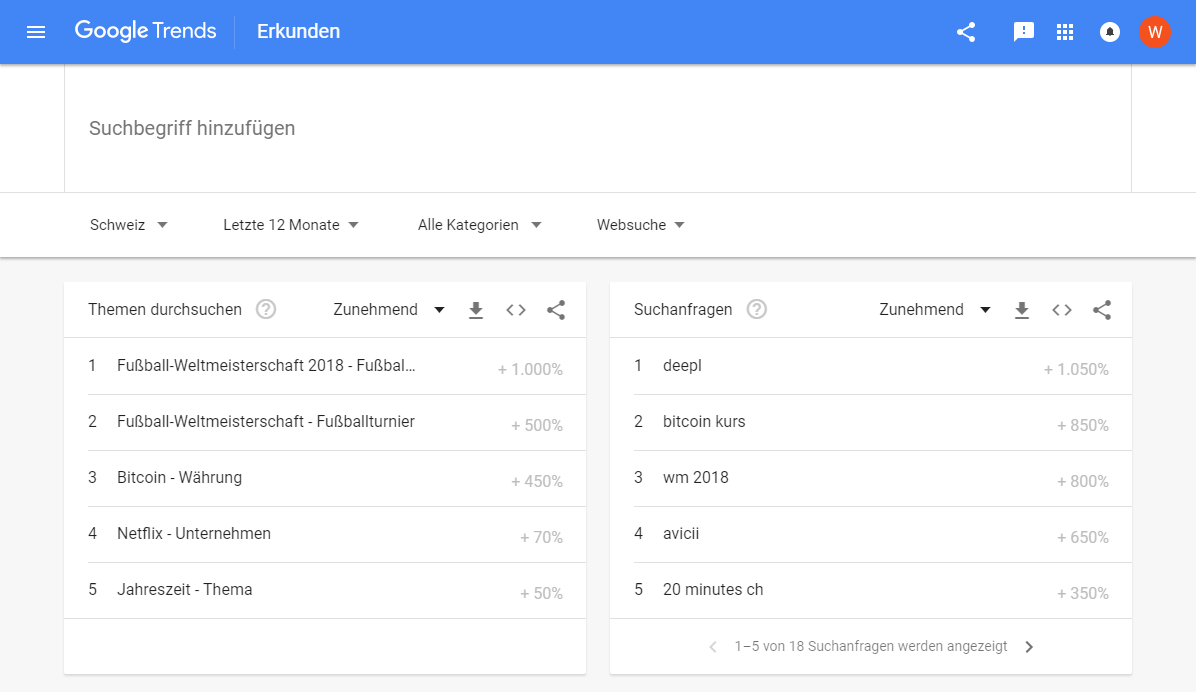1196x692 pixels.
Task: Click the share icon in header
Action: click(966, 31)
